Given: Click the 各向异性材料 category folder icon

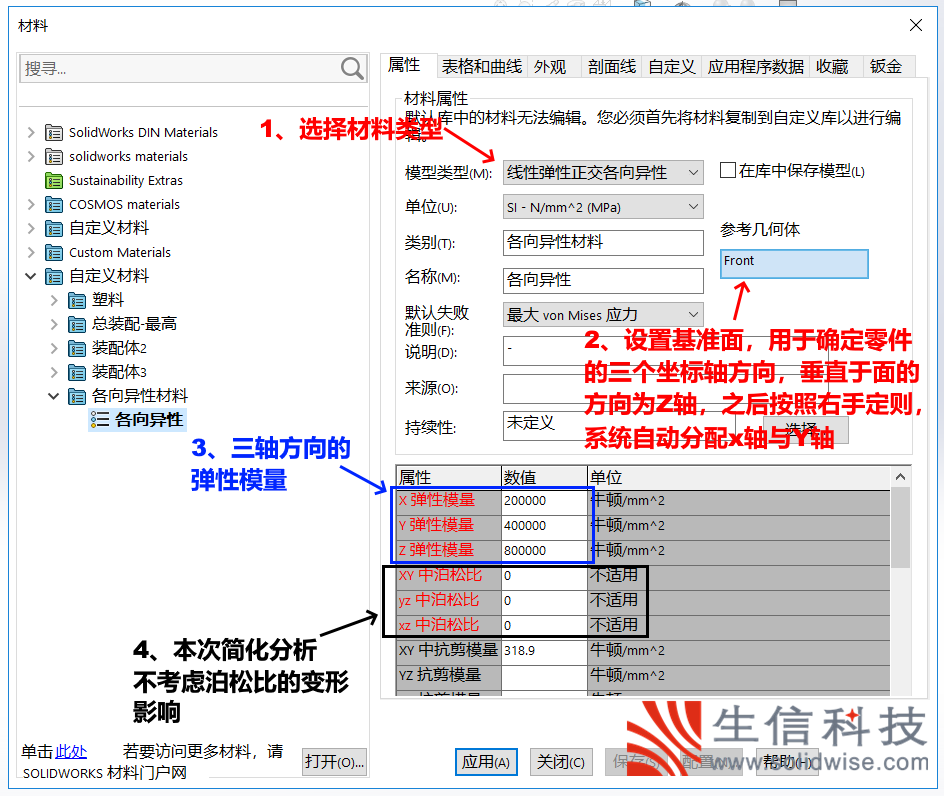Looking at the screenshot, I should coord(77,396).
